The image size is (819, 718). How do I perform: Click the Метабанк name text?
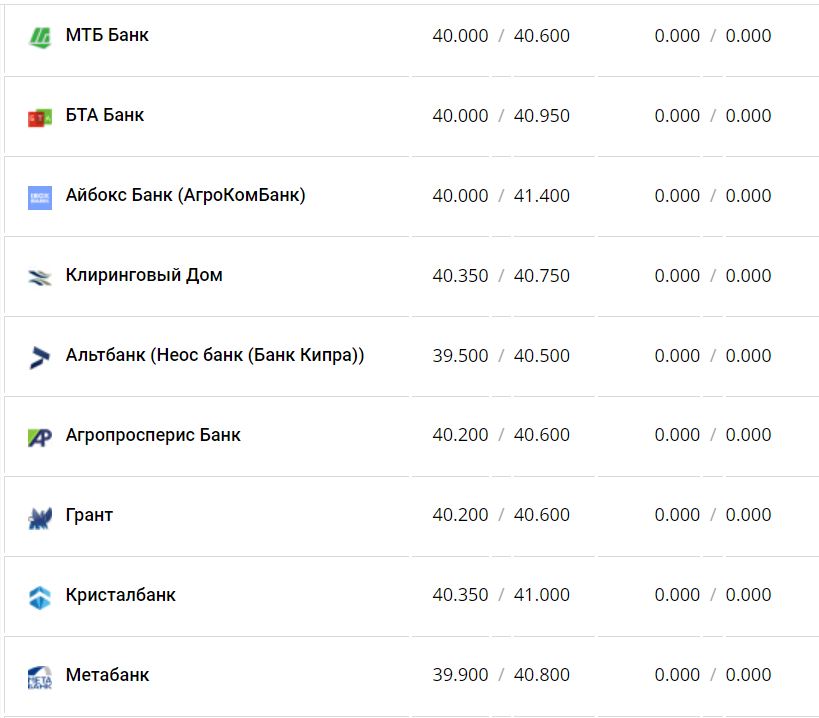tap(107, 675)
